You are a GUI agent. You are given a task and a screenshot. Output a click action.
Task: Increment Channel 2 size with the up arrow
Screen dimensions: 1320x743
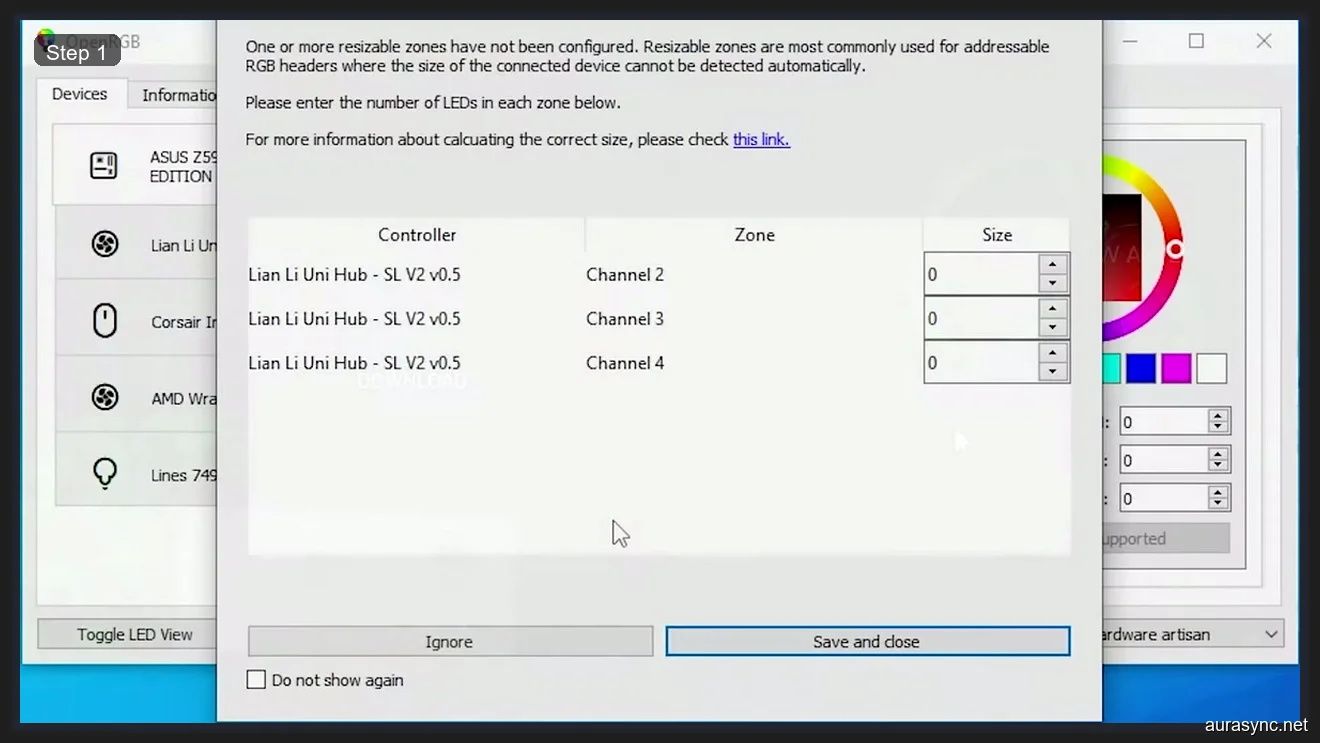[x=1052, y=266]
